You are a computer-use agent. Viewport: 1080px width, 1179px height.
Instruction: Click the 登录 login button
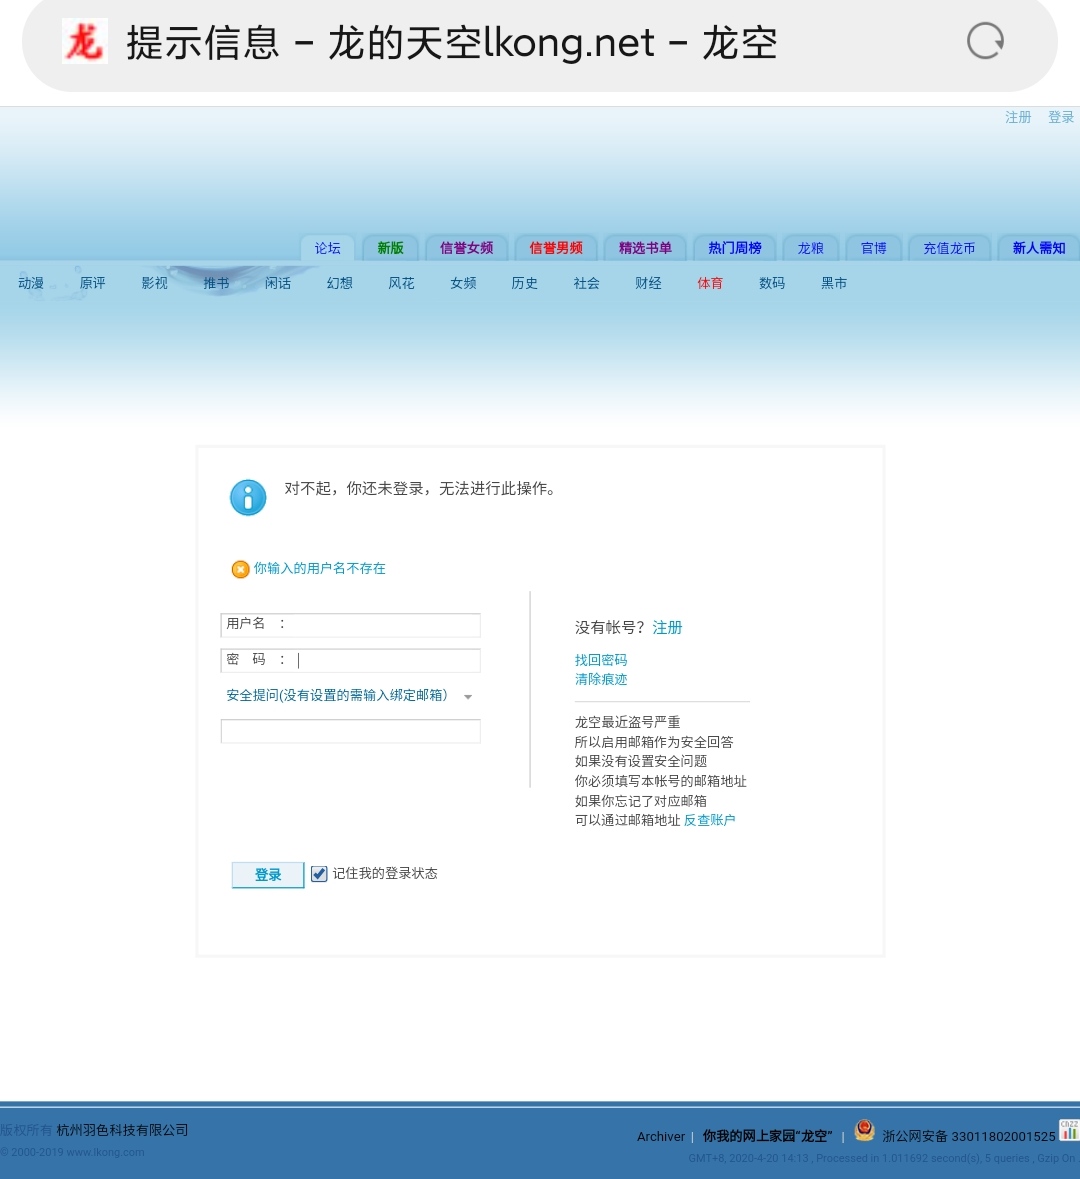coord(267,874)
